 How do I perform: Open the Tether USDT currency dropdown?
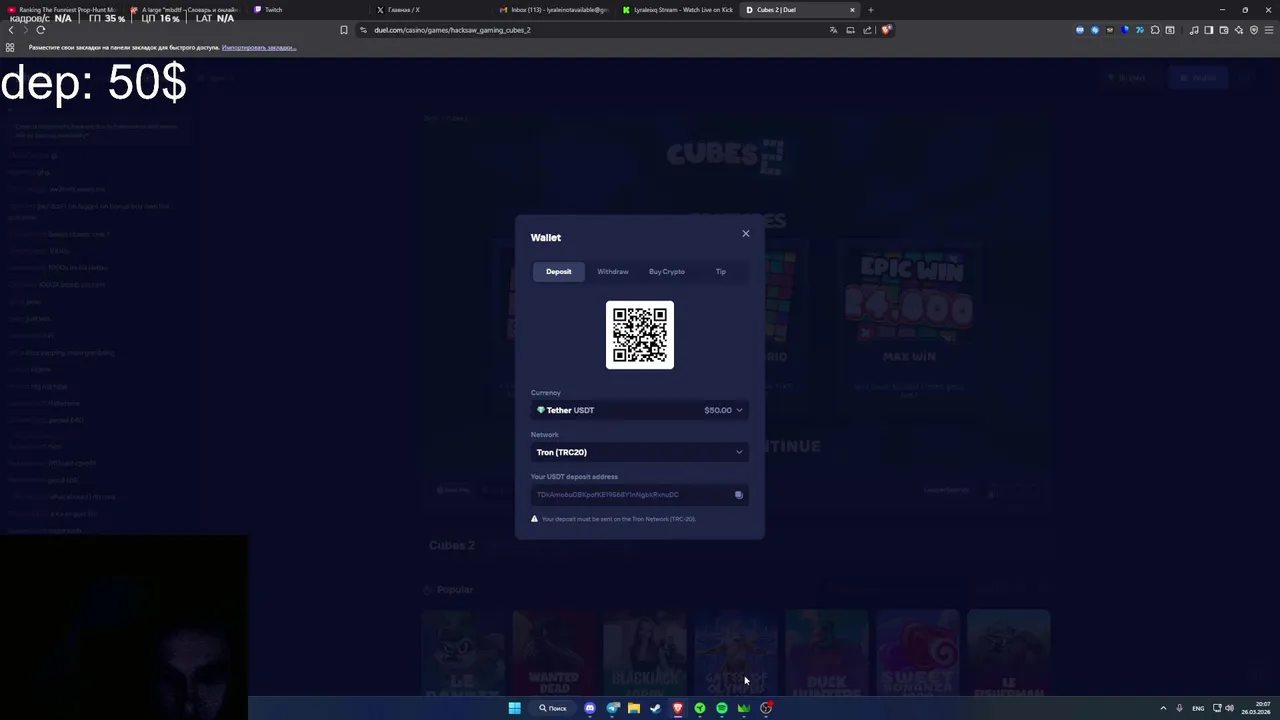coord(640,410)
